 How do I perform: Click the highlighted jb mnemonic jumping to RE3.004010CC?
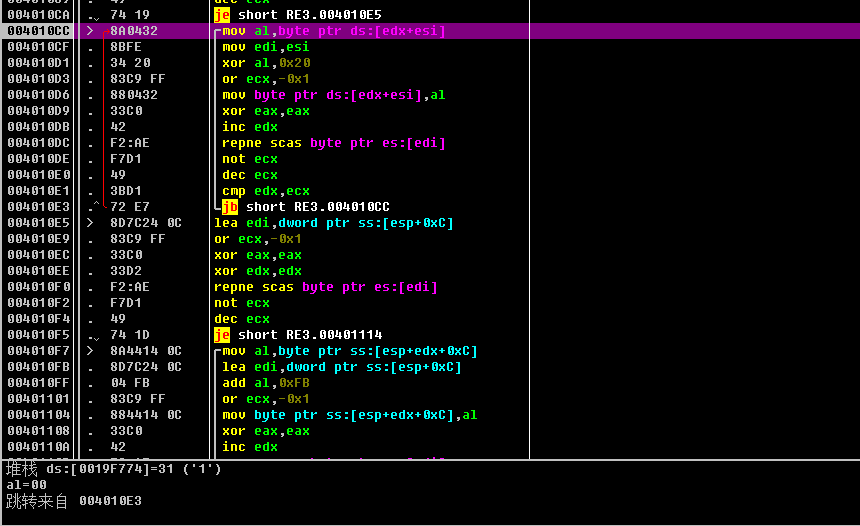(229, 207)
